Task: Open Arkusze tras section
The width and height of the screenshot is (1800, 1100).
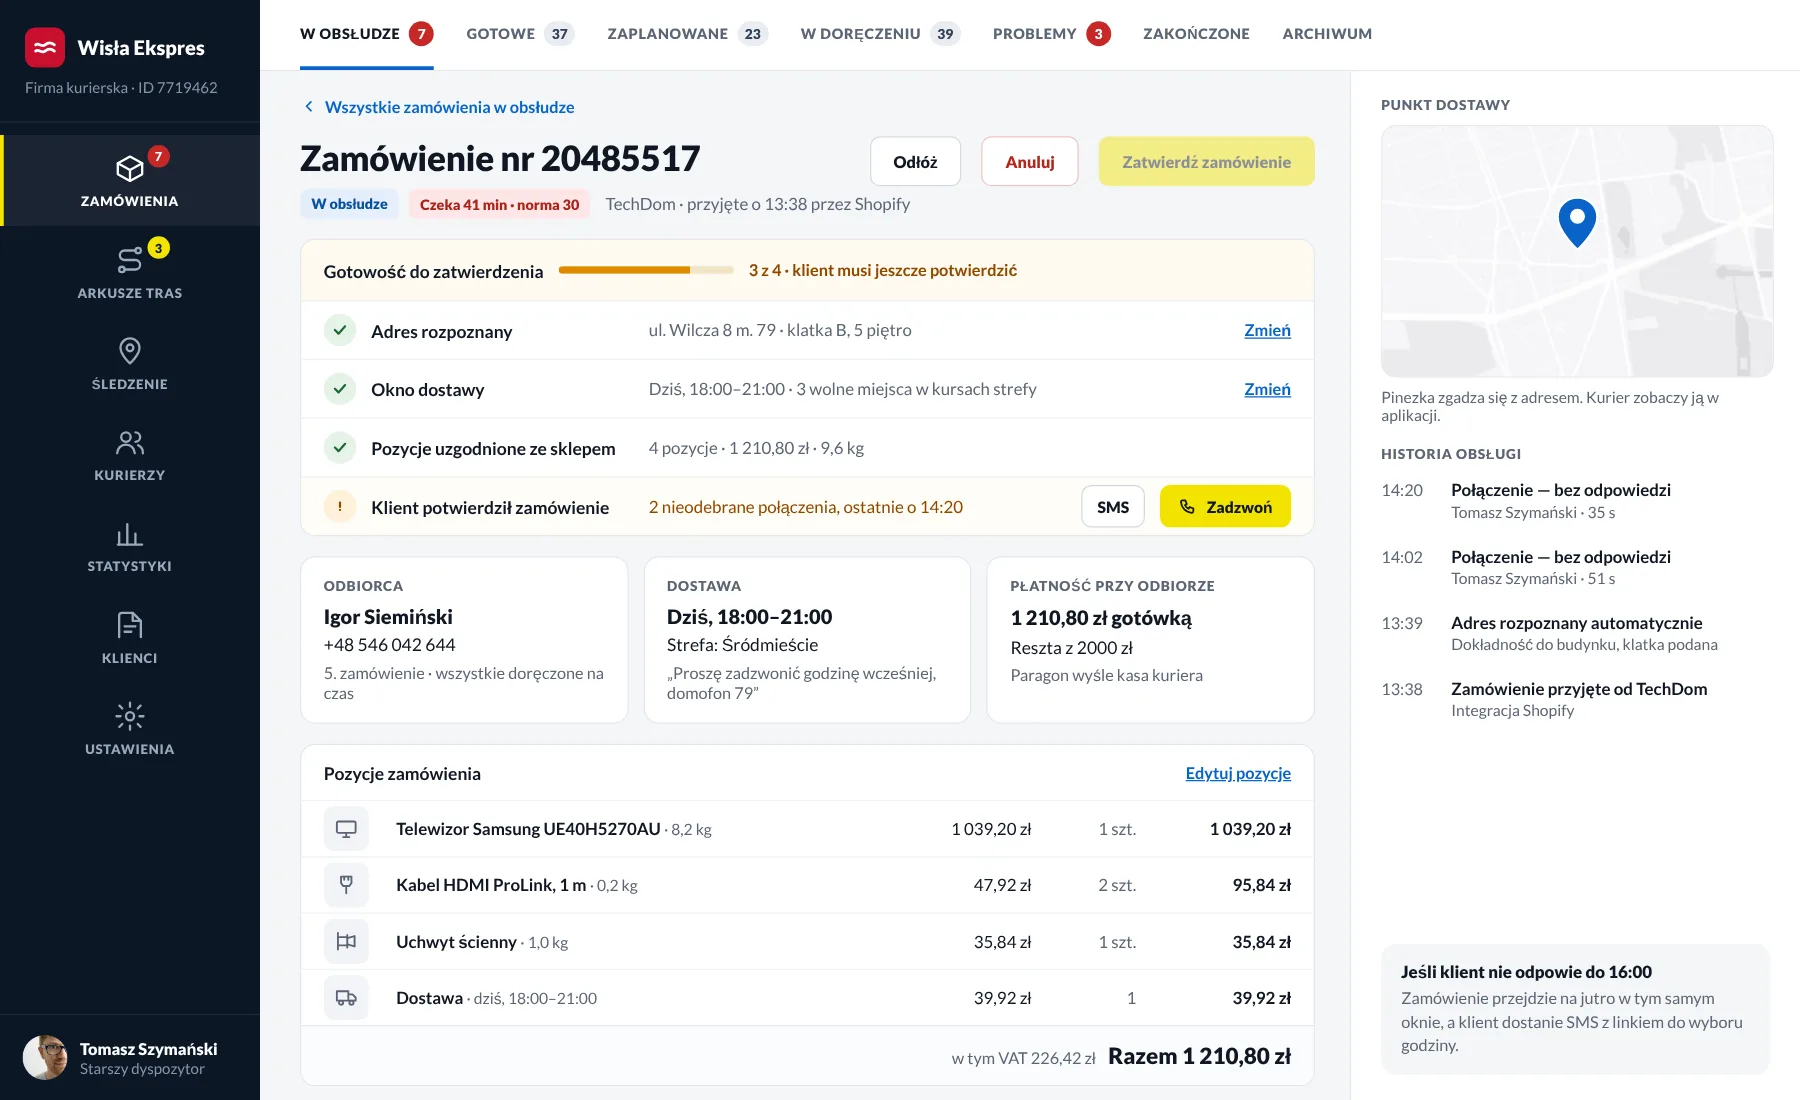Action: (130, 272)
